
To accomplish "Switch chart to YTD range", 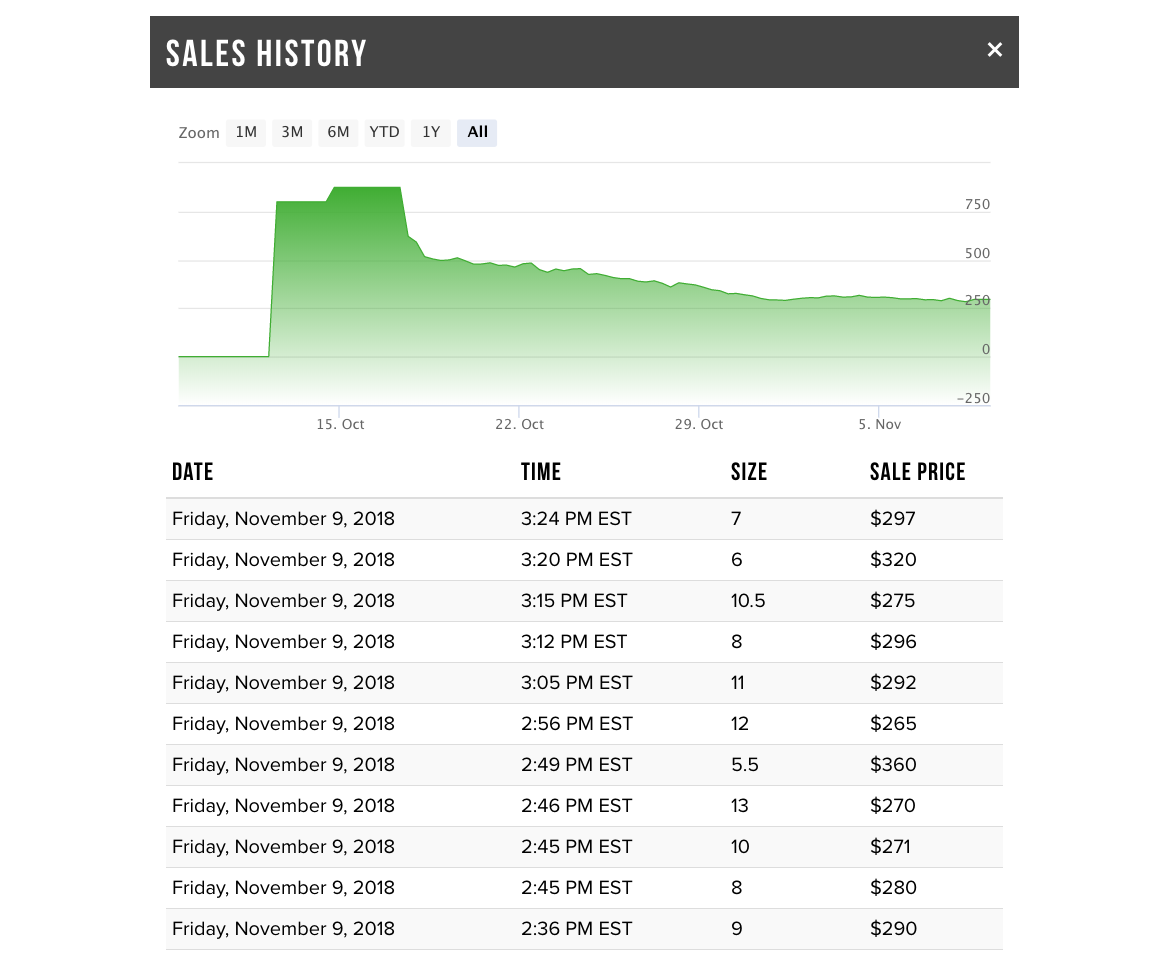I will (x=384, y=132).
